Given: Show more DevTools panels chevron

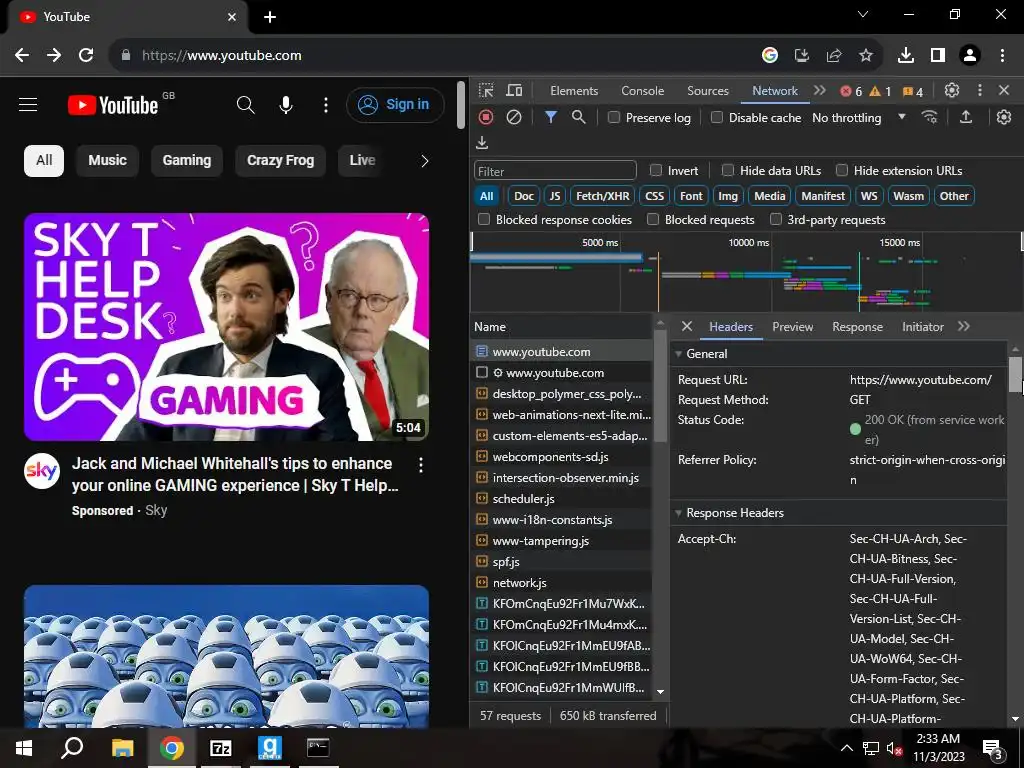Looking at the screenshot, I should (x=820, y=90).
